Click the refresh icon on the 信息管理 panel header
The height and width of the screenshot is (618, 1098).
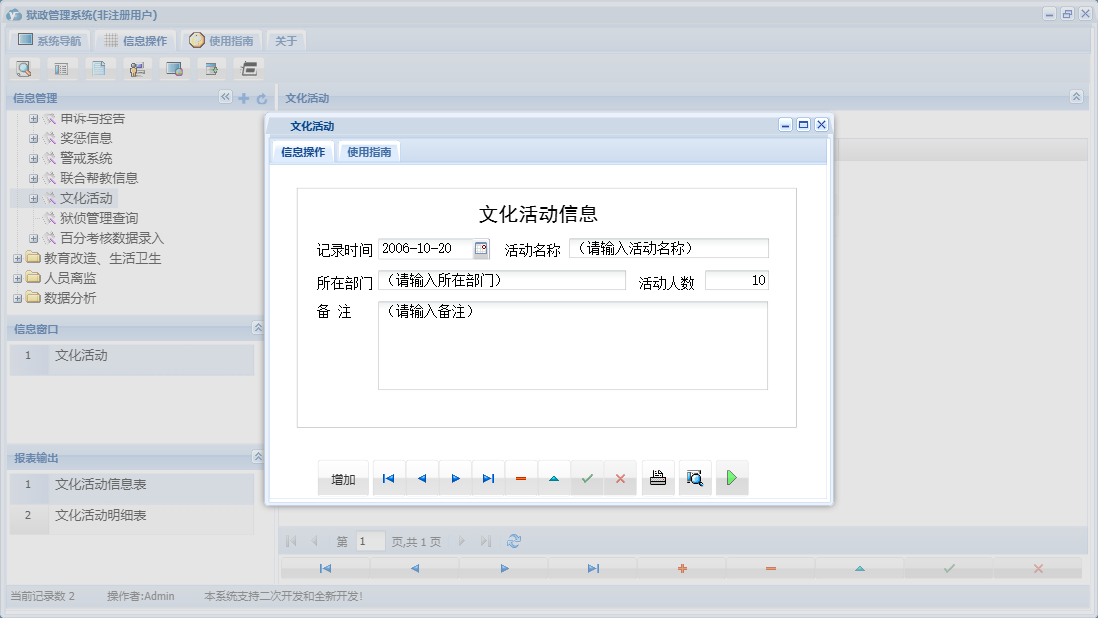point(260,97)
